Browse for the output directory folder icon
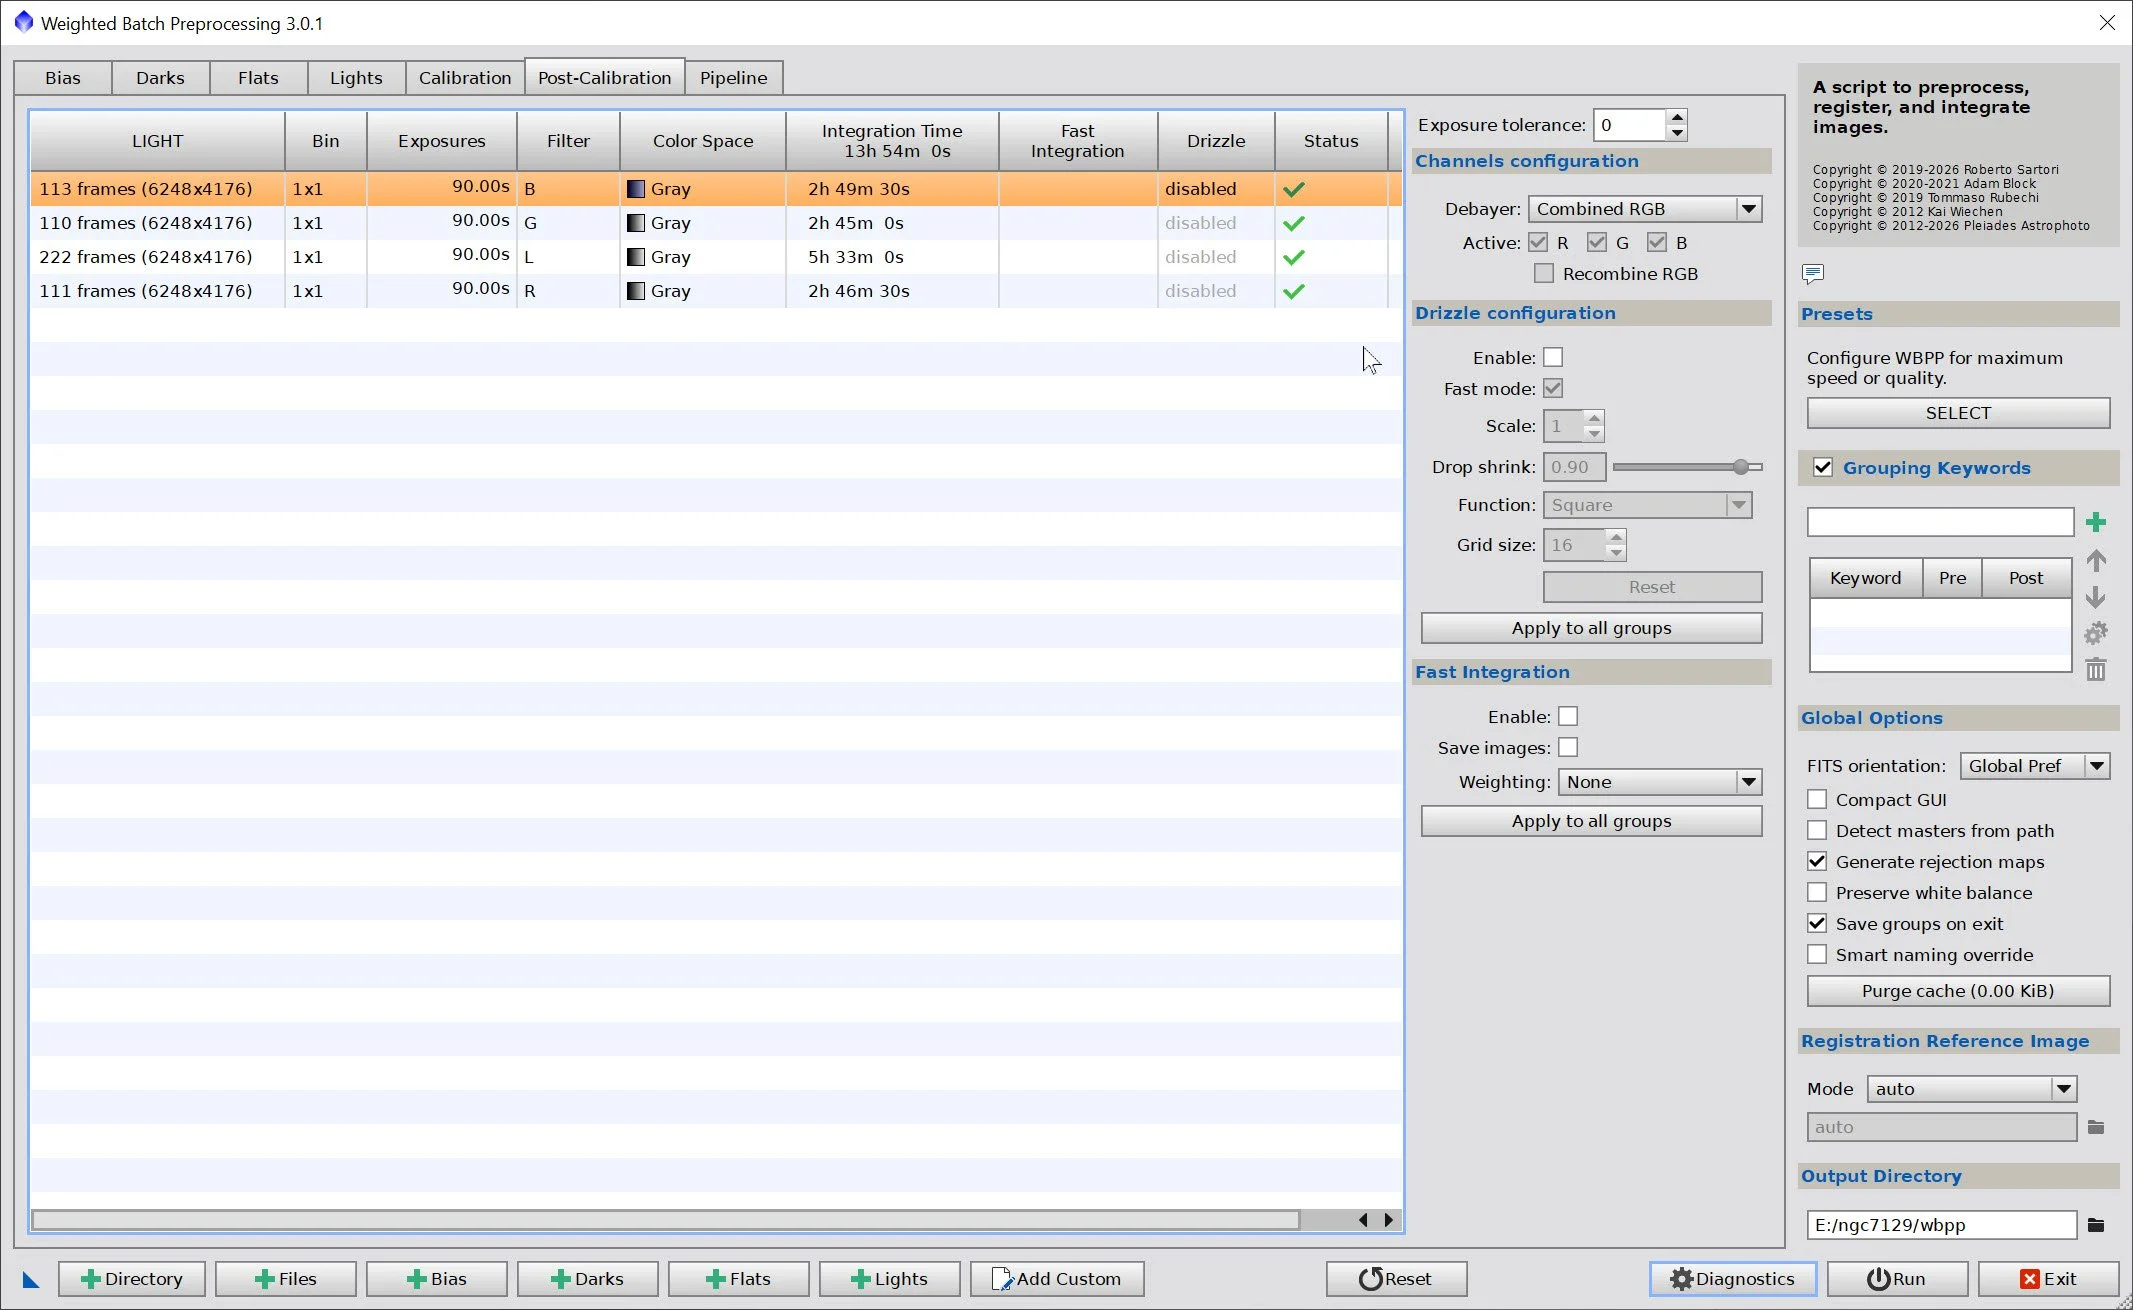 (x=2096, y=1225)
